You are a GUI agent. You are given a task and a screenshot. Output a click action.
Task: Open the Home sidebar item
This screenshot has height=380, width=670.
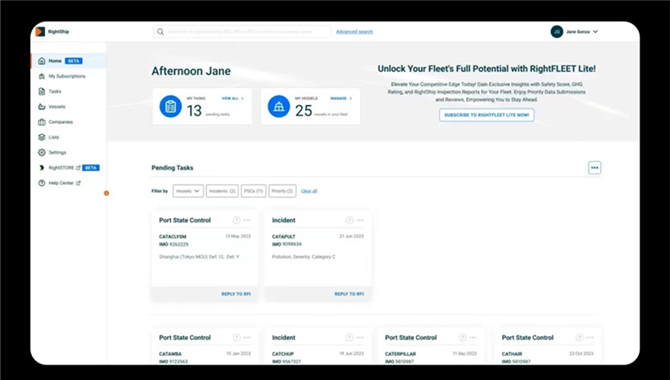coord(69,61)
